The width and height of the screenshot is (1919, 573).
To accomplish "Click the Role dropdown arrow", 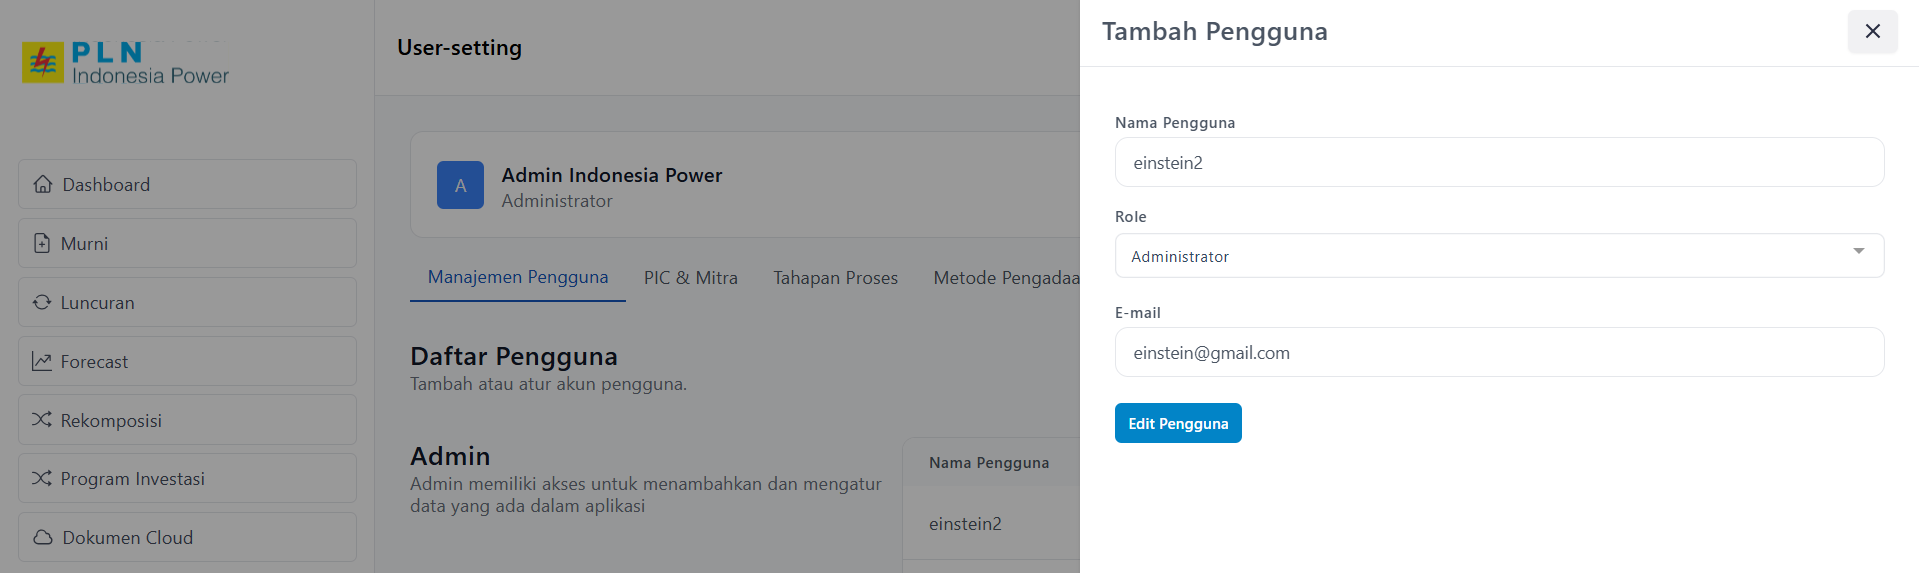I will (x=1858, y=252).
